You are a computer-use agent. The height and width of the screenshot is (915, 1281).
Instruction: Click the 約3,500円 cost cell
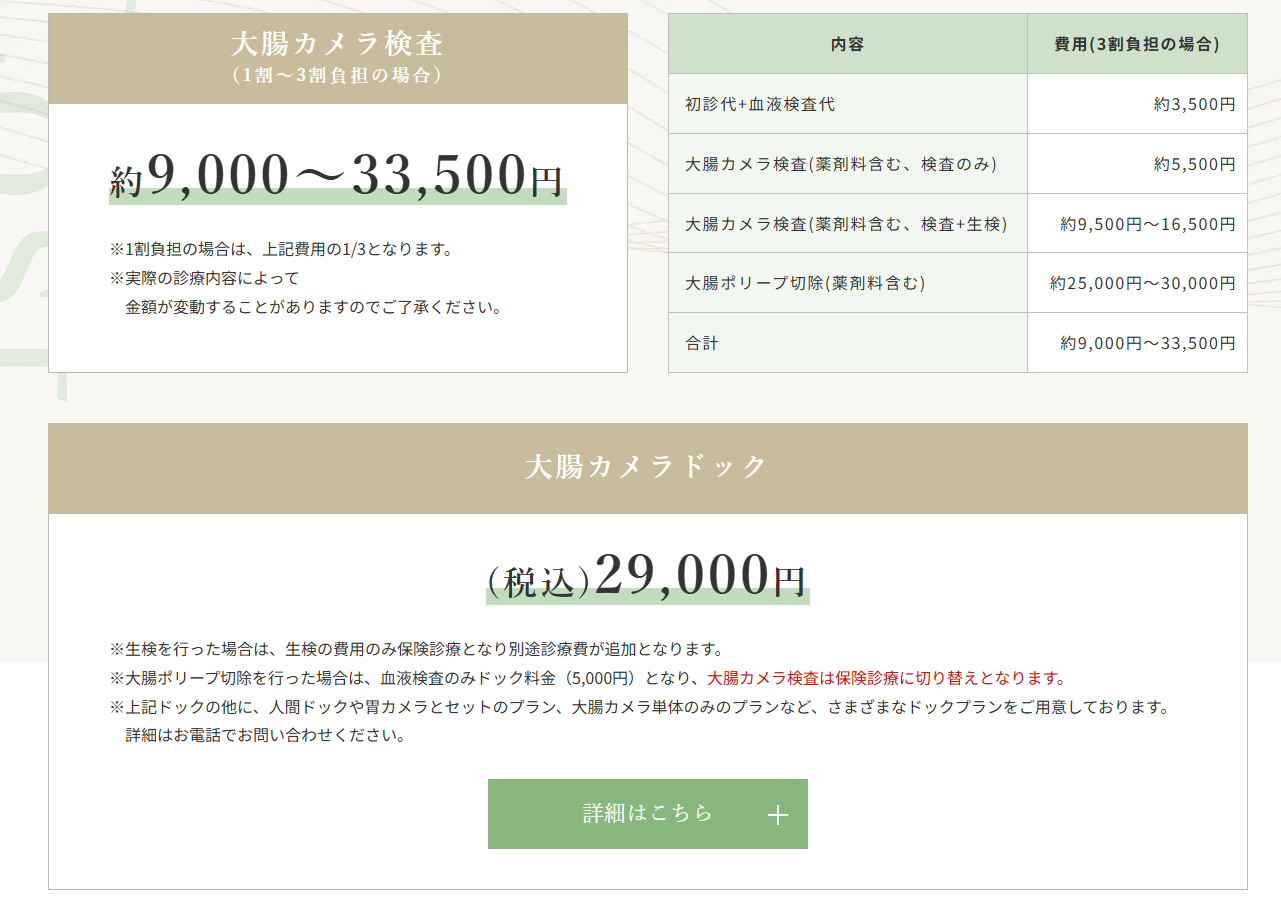(1194, 104)
